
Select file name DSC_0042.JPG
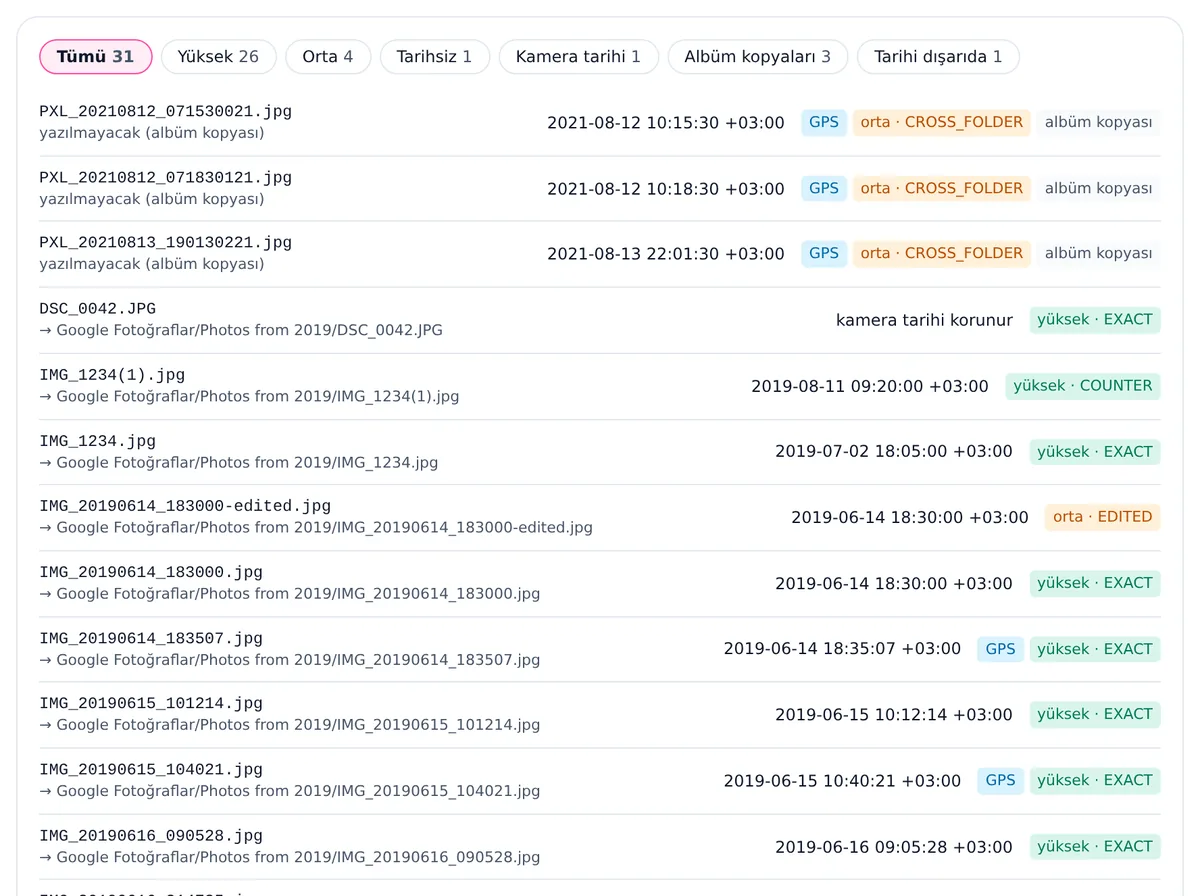click(98, 308)
